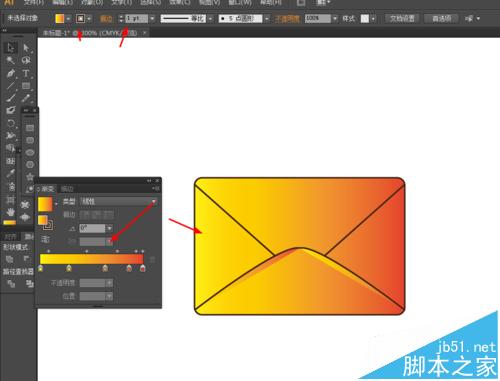Select the Symbol Sprayer tool
This screenshot has height=381, width=500.
pos(11,186)
